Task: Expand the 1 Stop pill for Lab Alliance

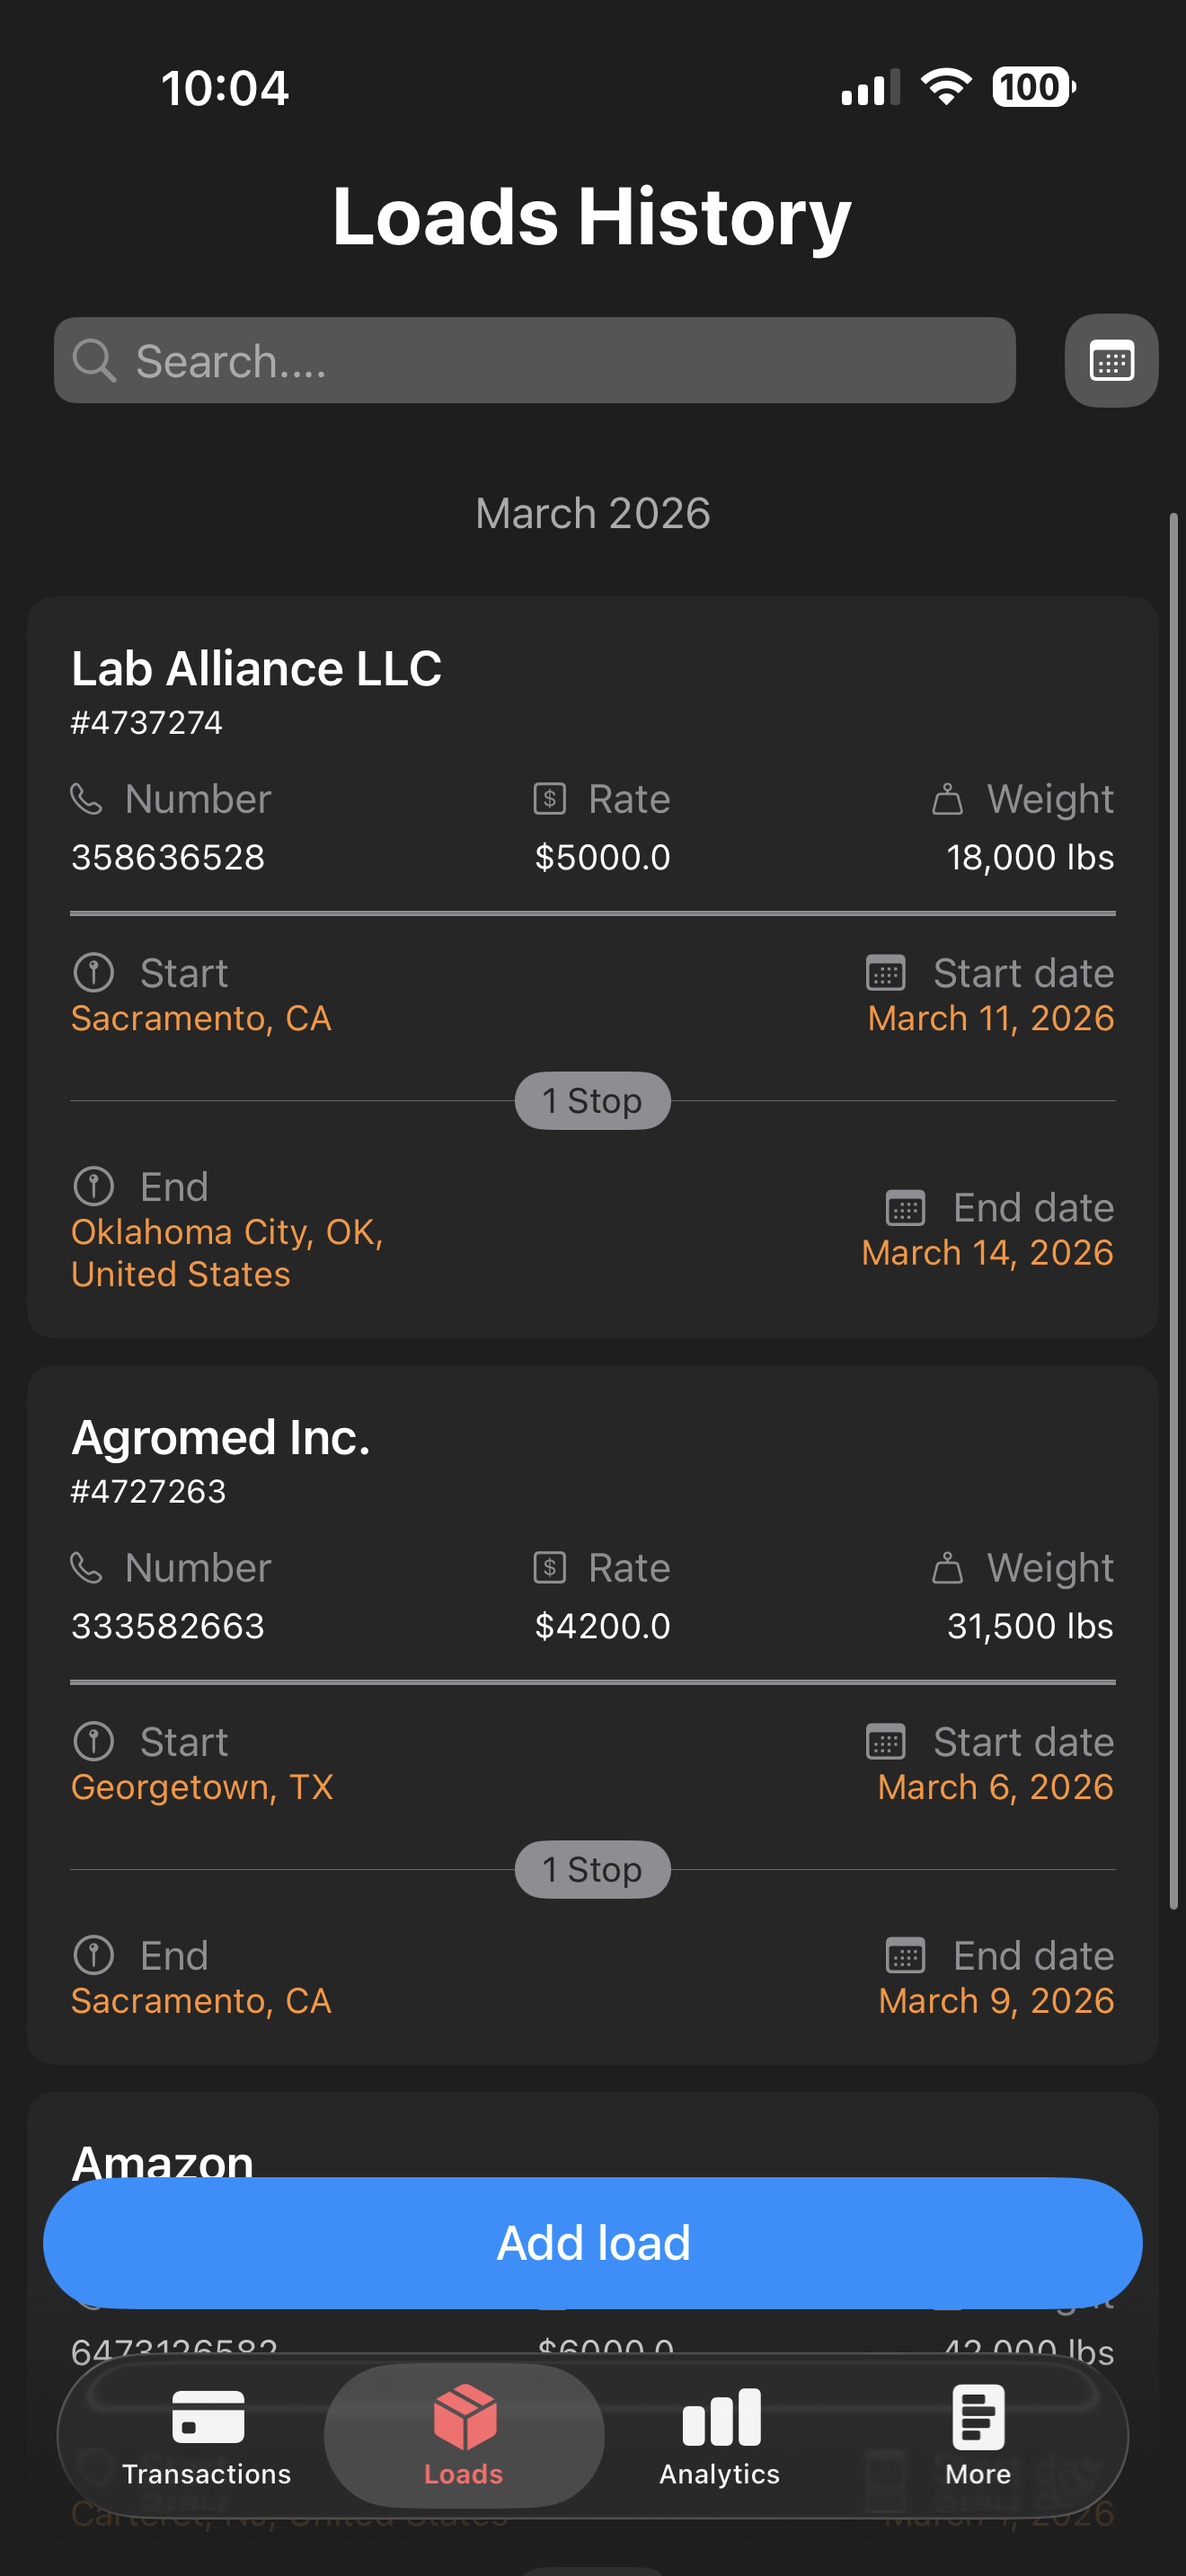Action: pos(592,1101)
